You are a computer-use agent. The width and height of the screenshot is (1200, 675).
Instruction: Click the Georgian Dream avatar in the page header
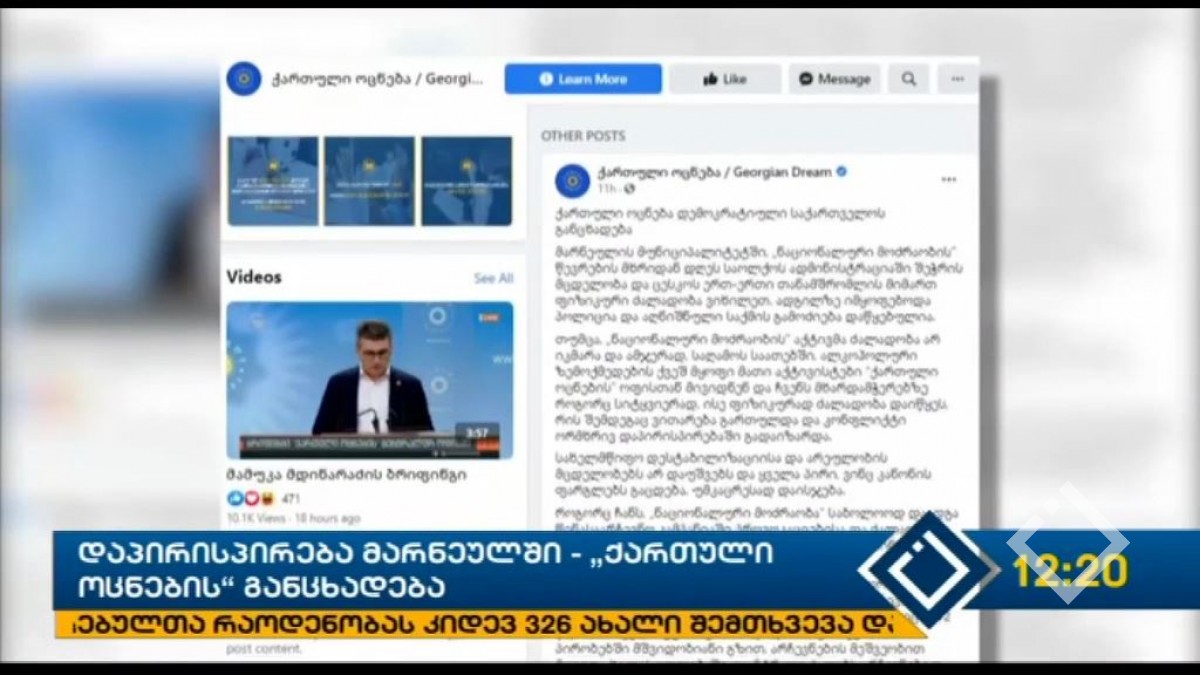243,79
